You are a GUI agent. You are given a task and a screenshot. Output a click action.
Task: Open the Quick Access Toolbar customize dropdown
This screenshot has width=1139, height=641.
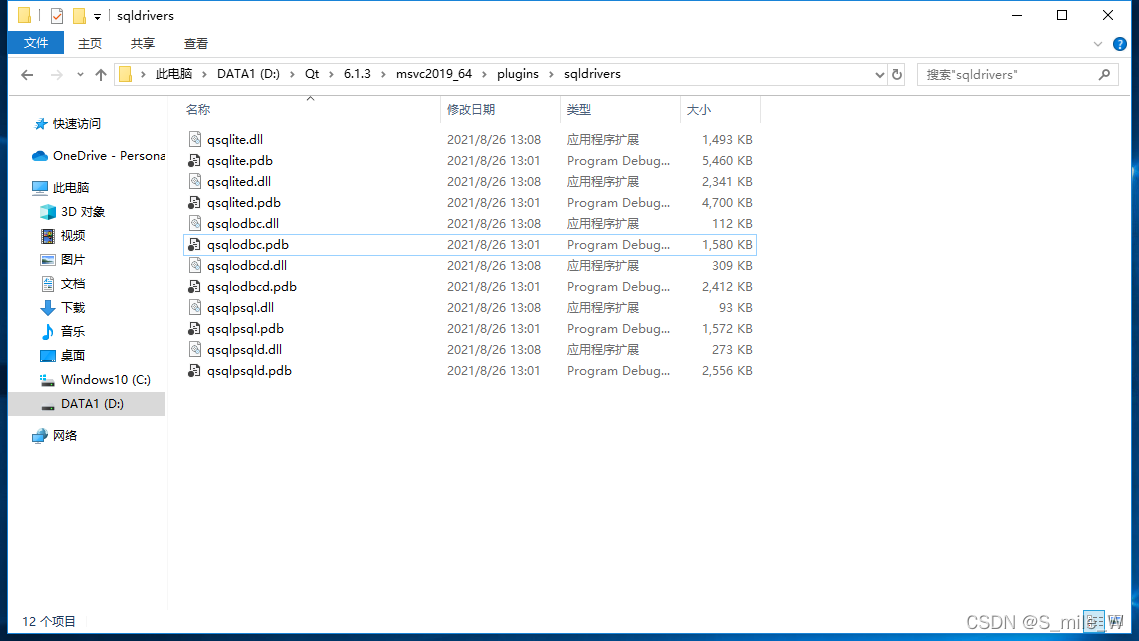pos(97,16)
